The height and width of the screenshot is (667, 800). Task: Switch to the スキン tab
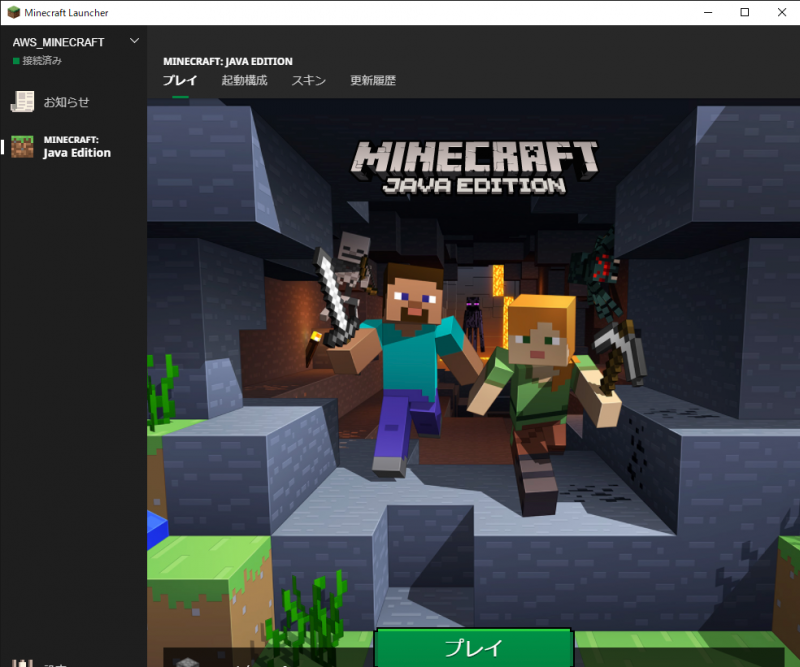[308, 80]
